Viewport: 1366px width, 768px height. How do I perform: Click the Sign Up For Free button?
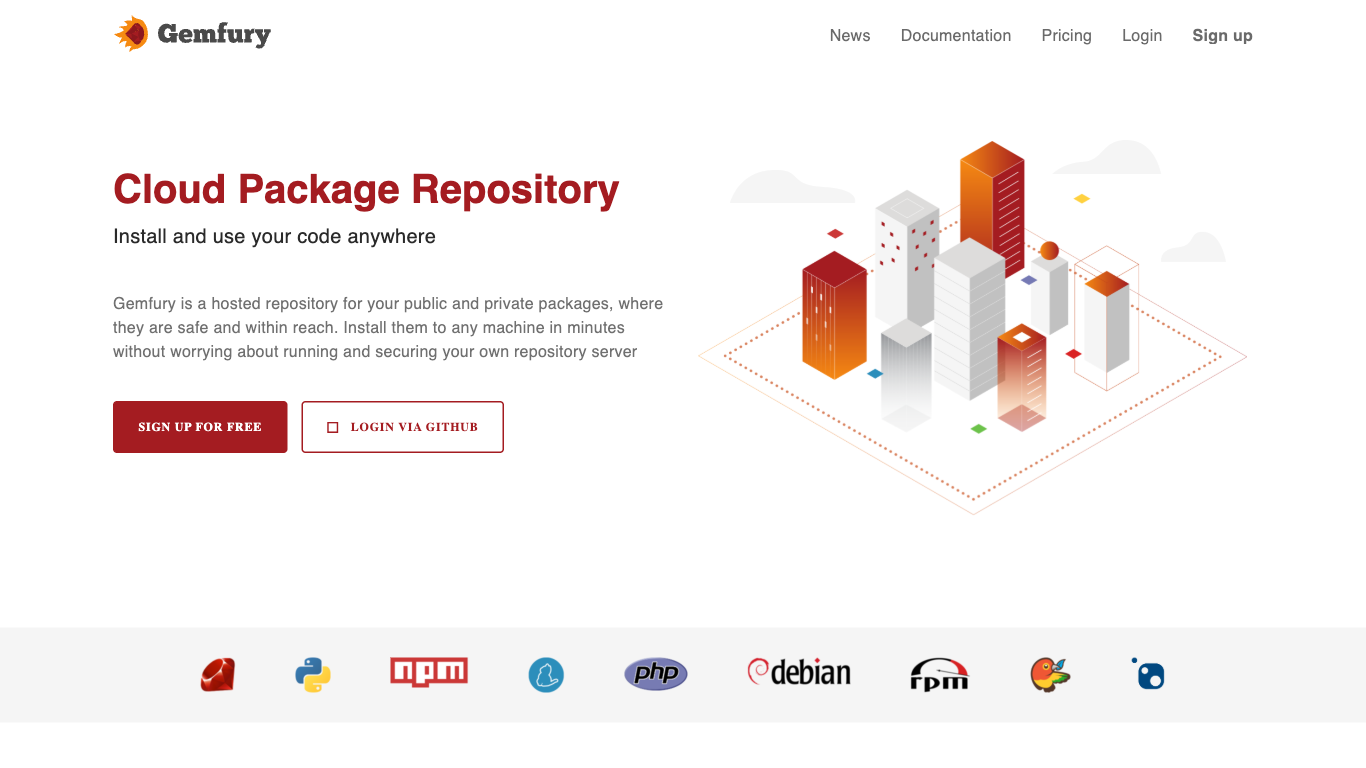pyautogui.click(x=200, y=427)
